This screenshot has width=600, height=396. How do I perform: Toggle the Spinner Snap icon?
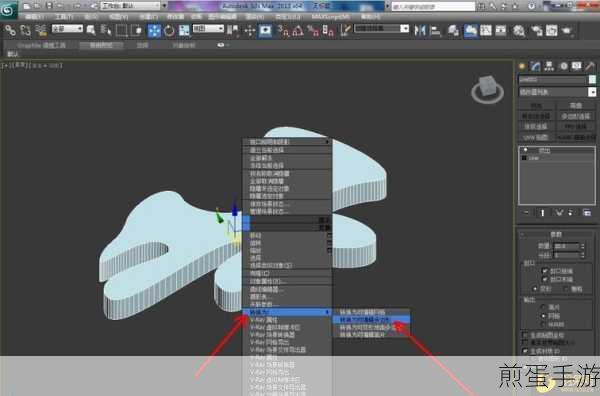pos(328,31)
